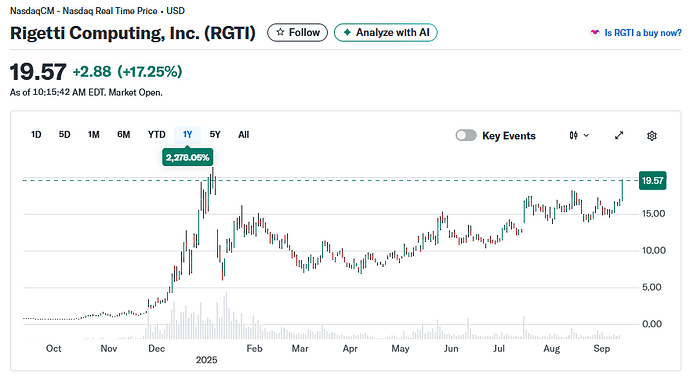Viewport: 690px width, 376px height.
Task: Click the large 19.57 price quote
Action: (38, 72)
